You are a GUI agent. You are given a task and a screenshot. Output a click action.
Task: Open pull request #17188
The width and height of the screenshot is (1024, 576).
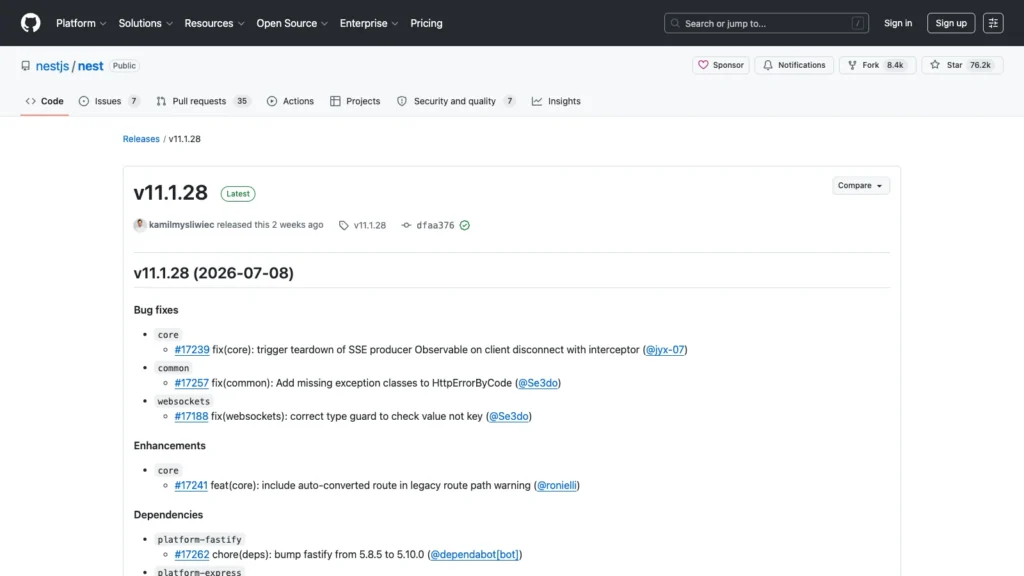pyautogui.click(x=191, y=417)
